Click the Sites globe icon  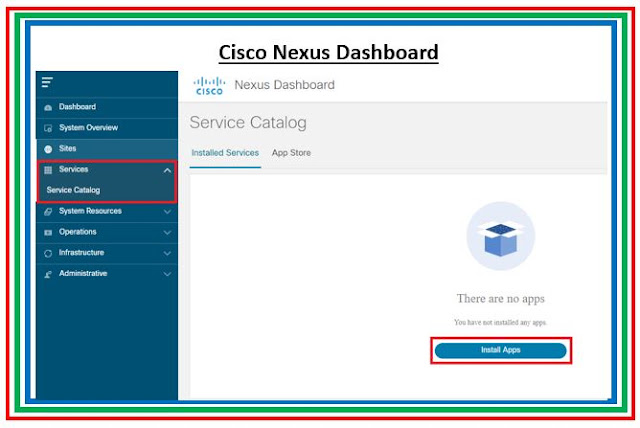[48, 149]
